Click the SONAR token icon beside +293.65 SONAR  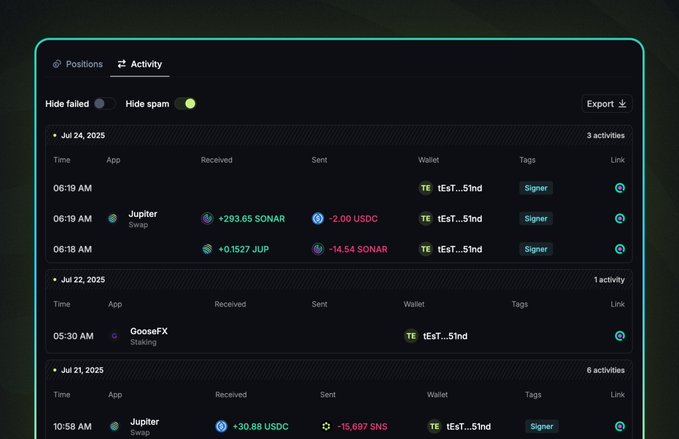click(207, 219)
